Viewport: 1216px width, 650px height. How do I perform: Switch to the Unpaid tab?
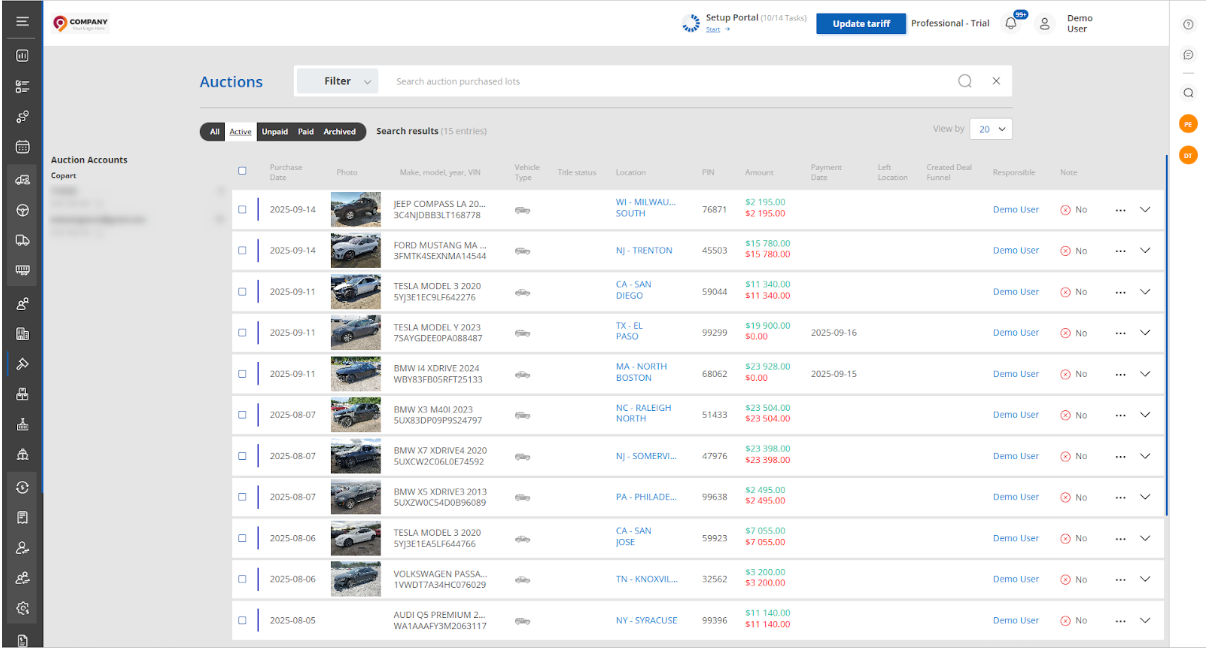(x=274, y=132)
